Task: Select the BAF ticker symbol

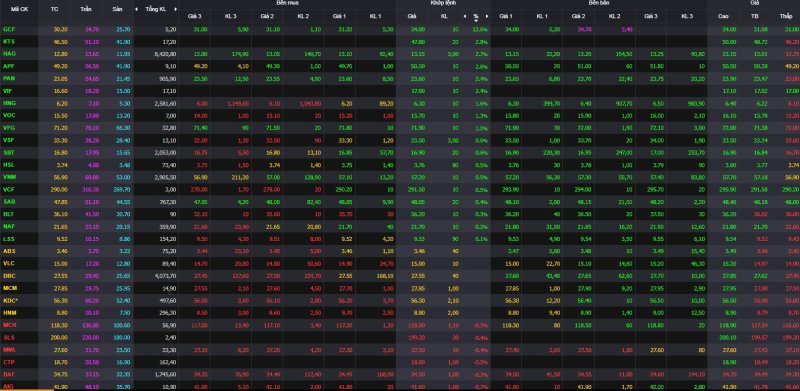Action: point(8,374)
